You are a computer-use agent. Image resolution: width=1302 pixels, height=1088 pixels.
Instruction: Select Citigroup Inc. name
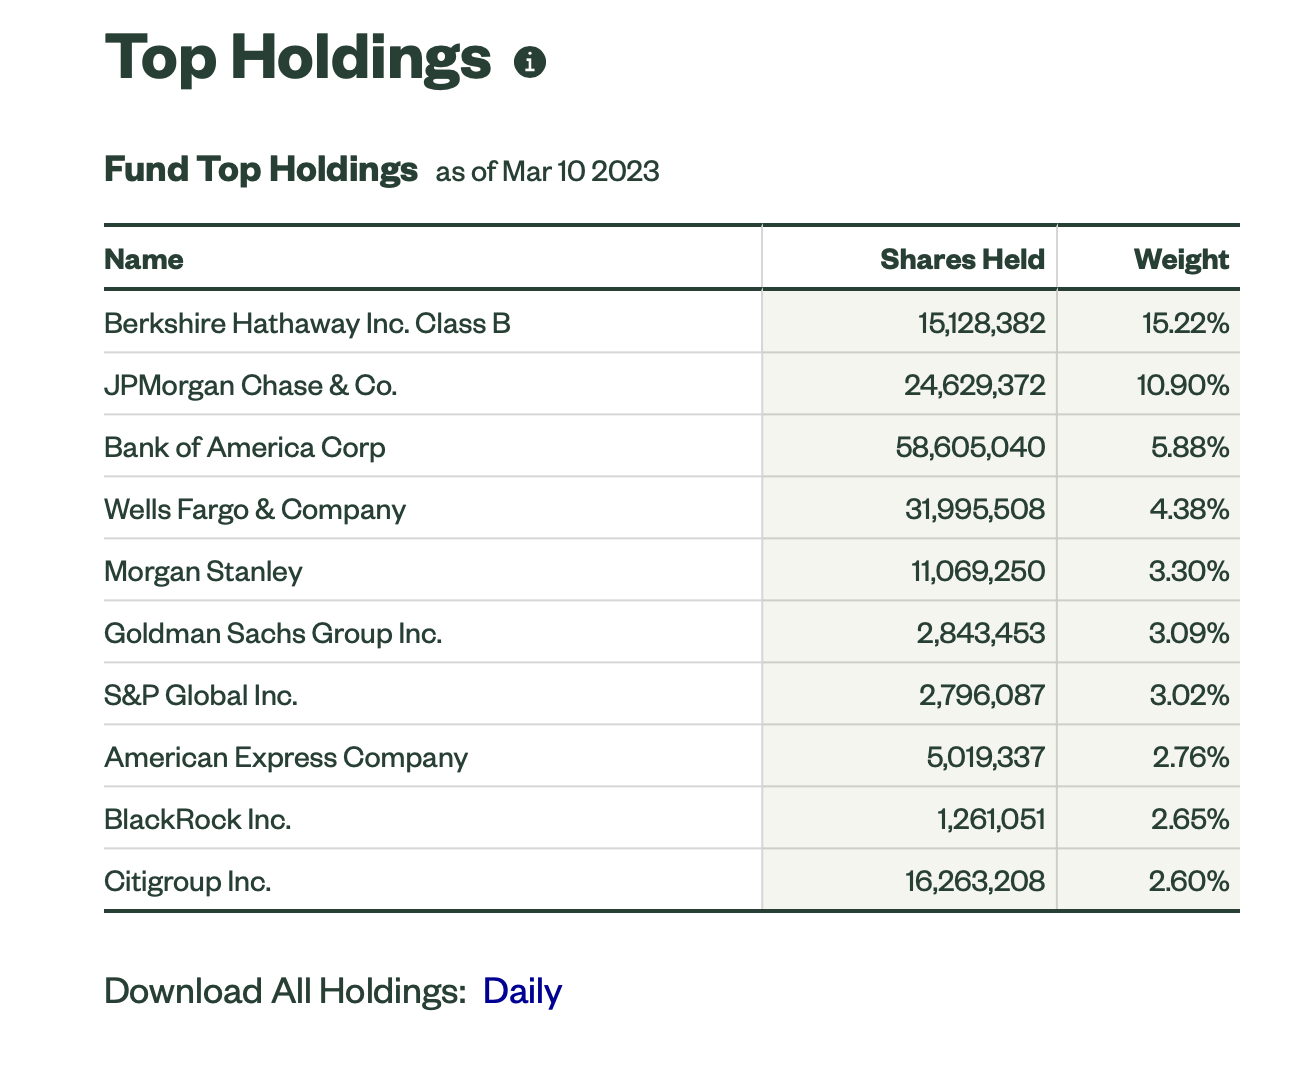click(188, 881)
